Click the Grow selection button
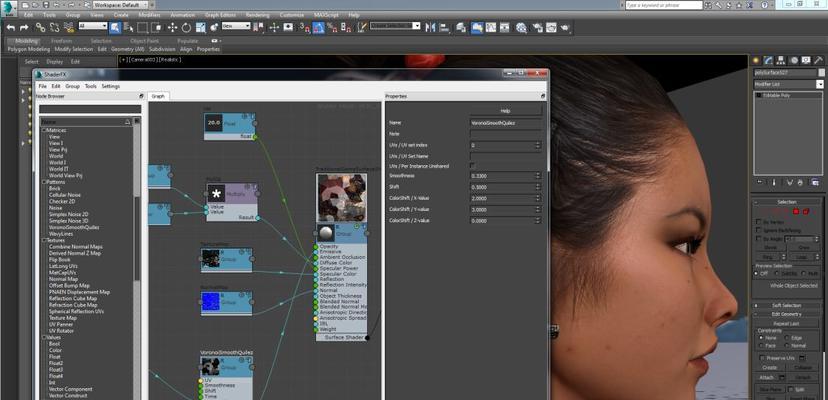Image resolution: width=828 pixels, height=400 pixels. pyautogui.click(x=803, y=247)
